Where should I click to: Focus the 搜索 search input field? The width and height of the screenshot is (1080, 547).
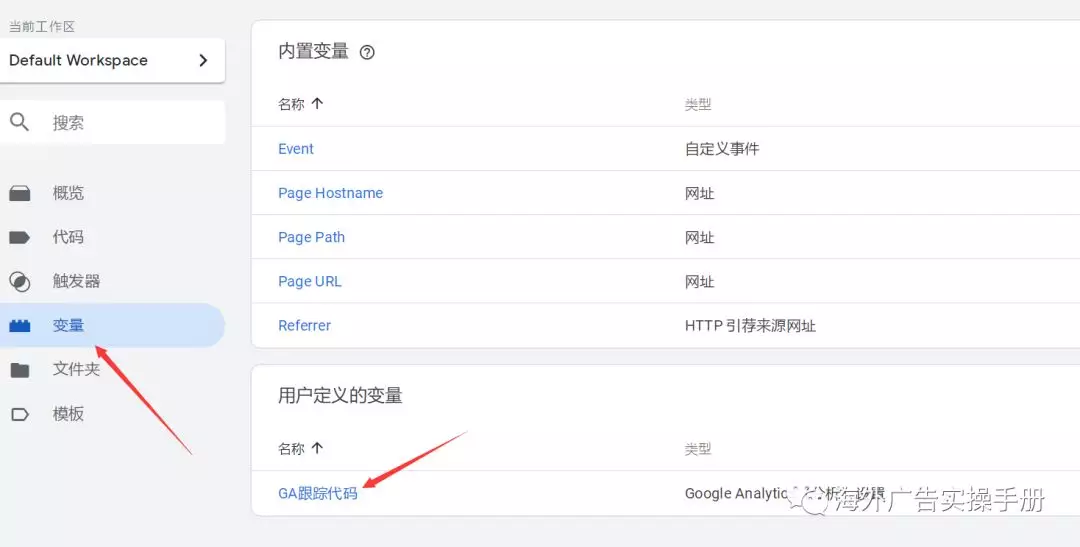tap(130, 123)
